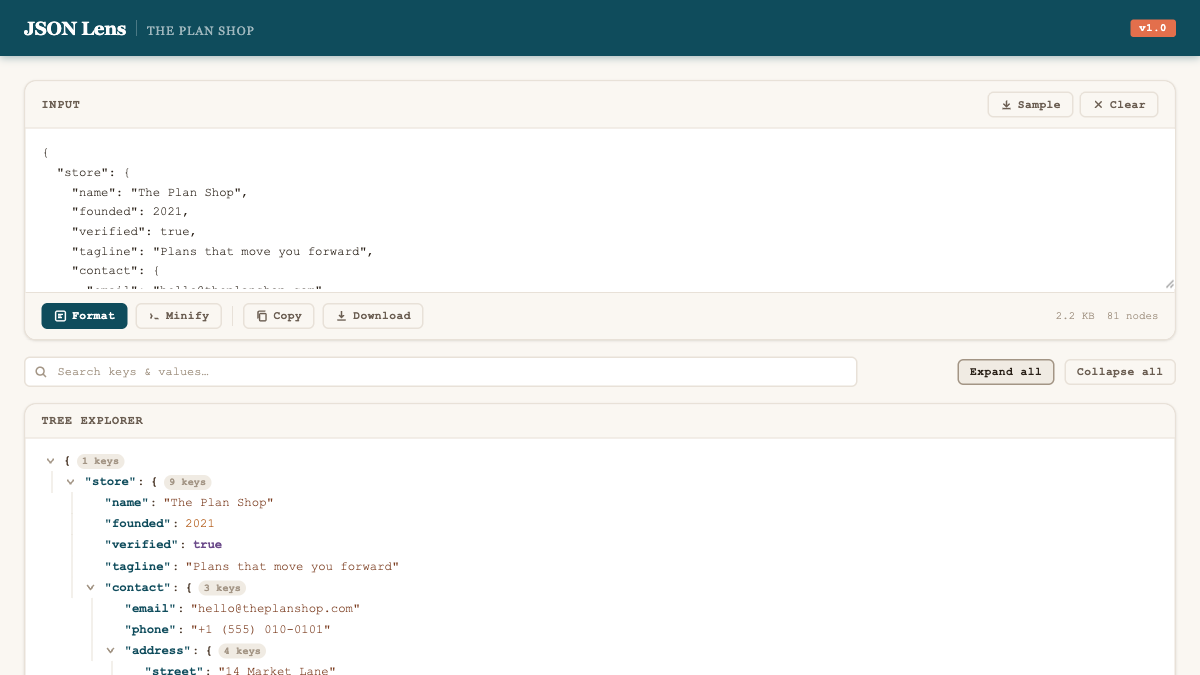Format the JSON input

84,316
